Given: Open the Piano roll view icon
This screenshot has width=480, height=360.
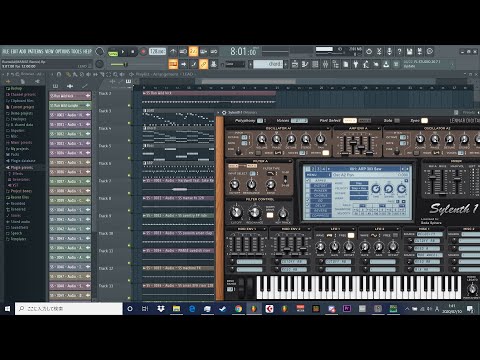Looking at the screenshot, I should 305,64.
